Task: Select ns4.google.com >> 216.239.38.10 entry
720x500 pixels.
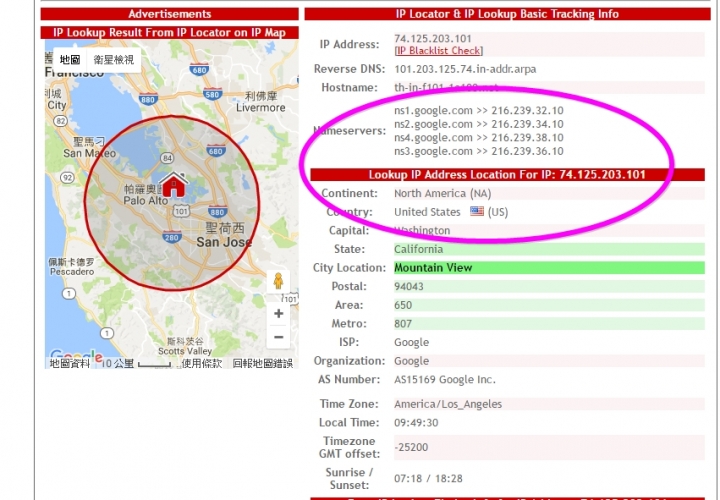Action: [478, 137]
